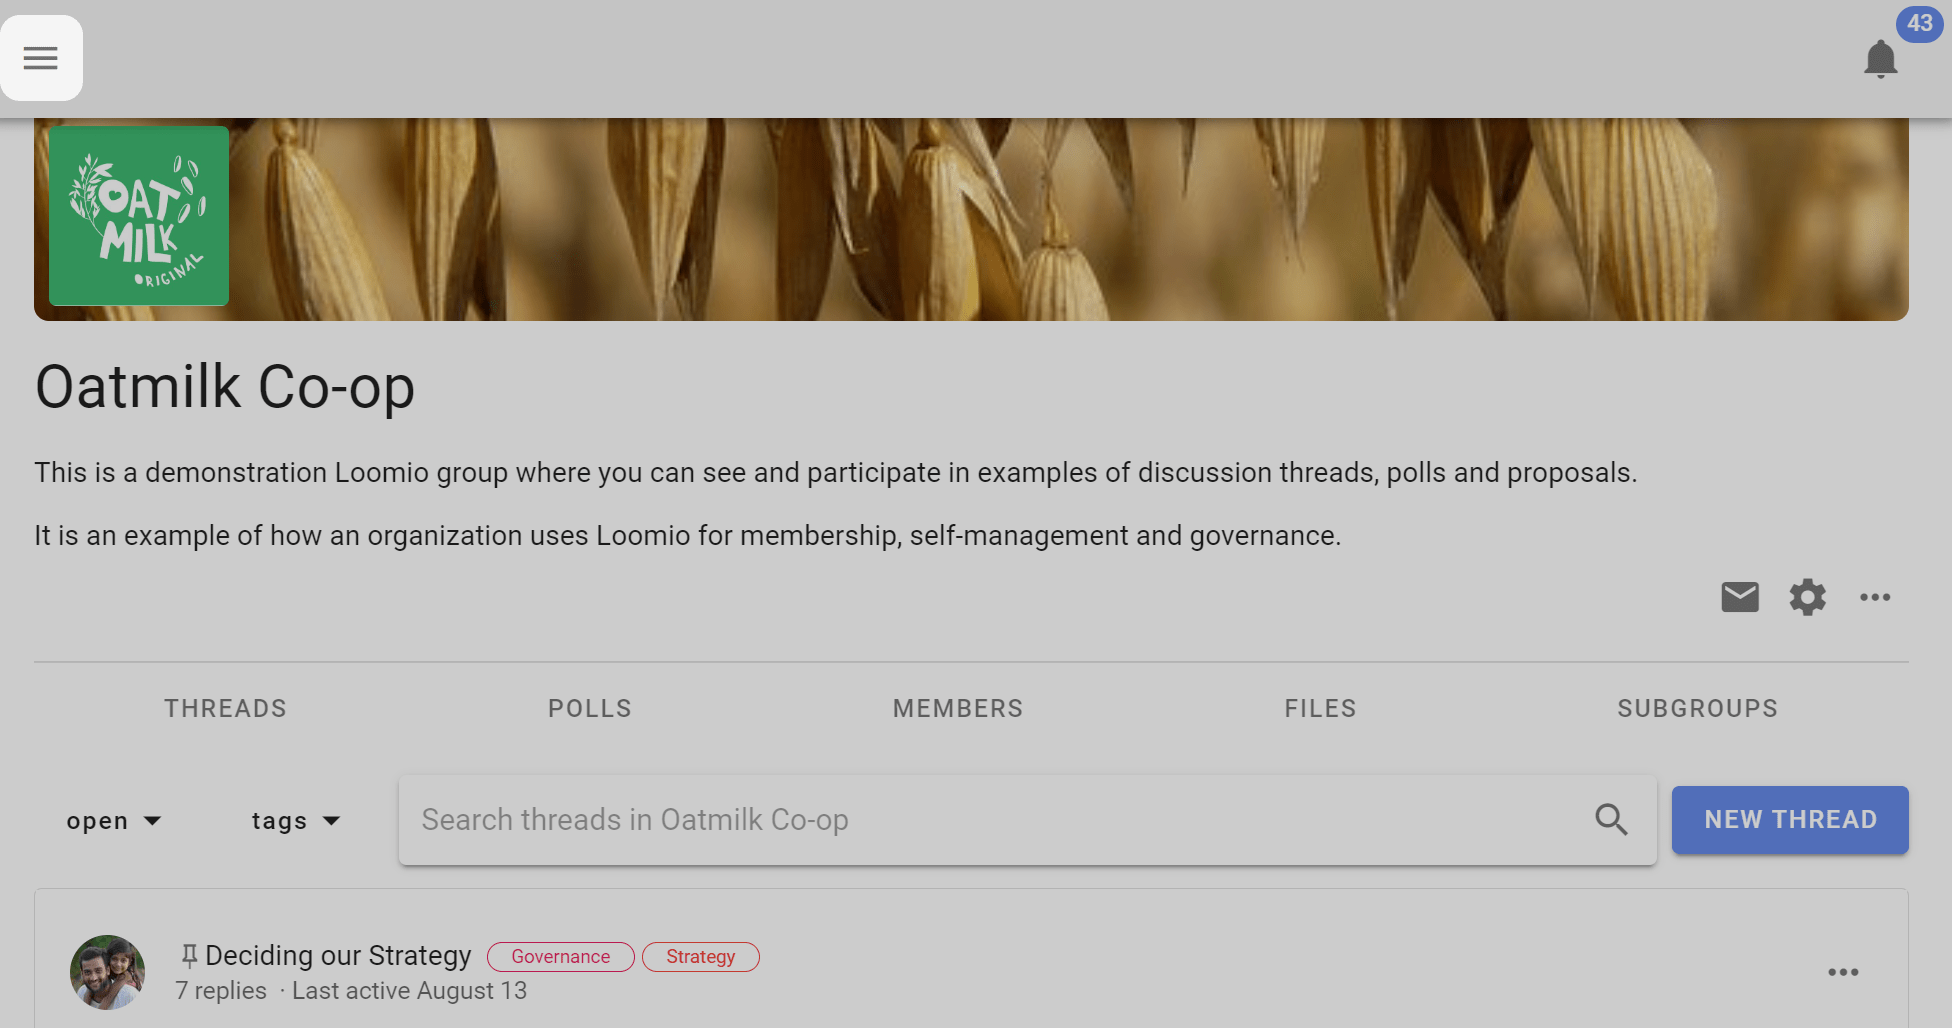The image size is (1952, 1028).
Task: Go to the Subgroups tab
Action: (x=1698, y=709)
